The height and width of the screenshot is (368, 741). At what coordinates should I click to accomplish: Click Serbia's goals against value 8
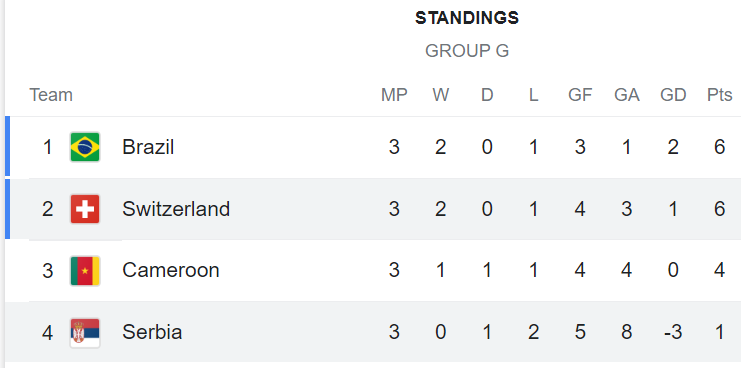627,333
